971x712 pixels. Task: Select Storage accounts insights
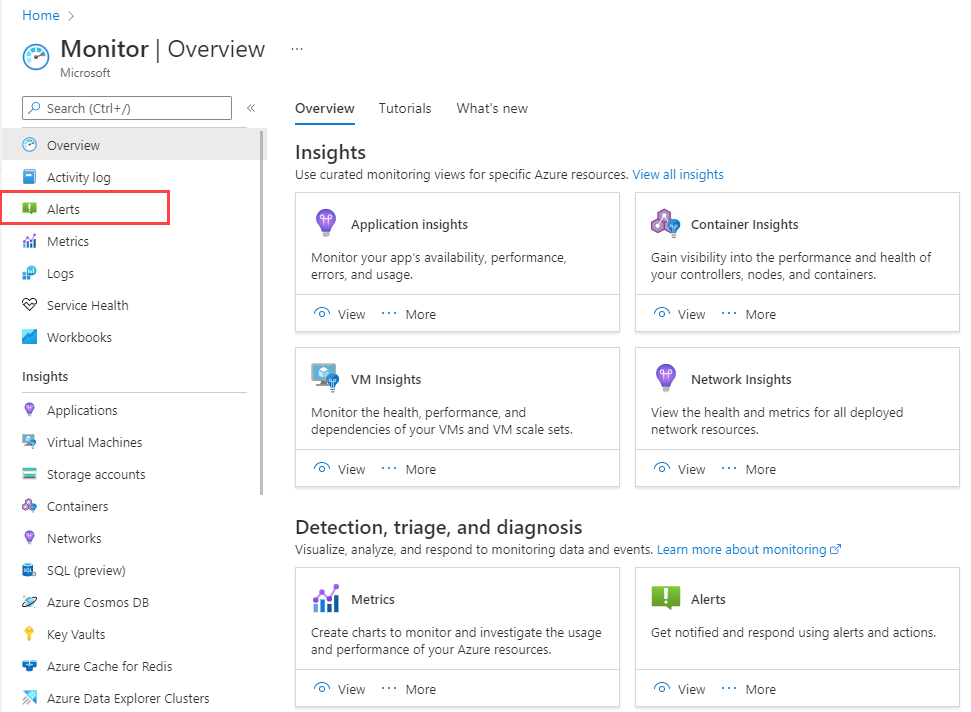click(97, 474)
